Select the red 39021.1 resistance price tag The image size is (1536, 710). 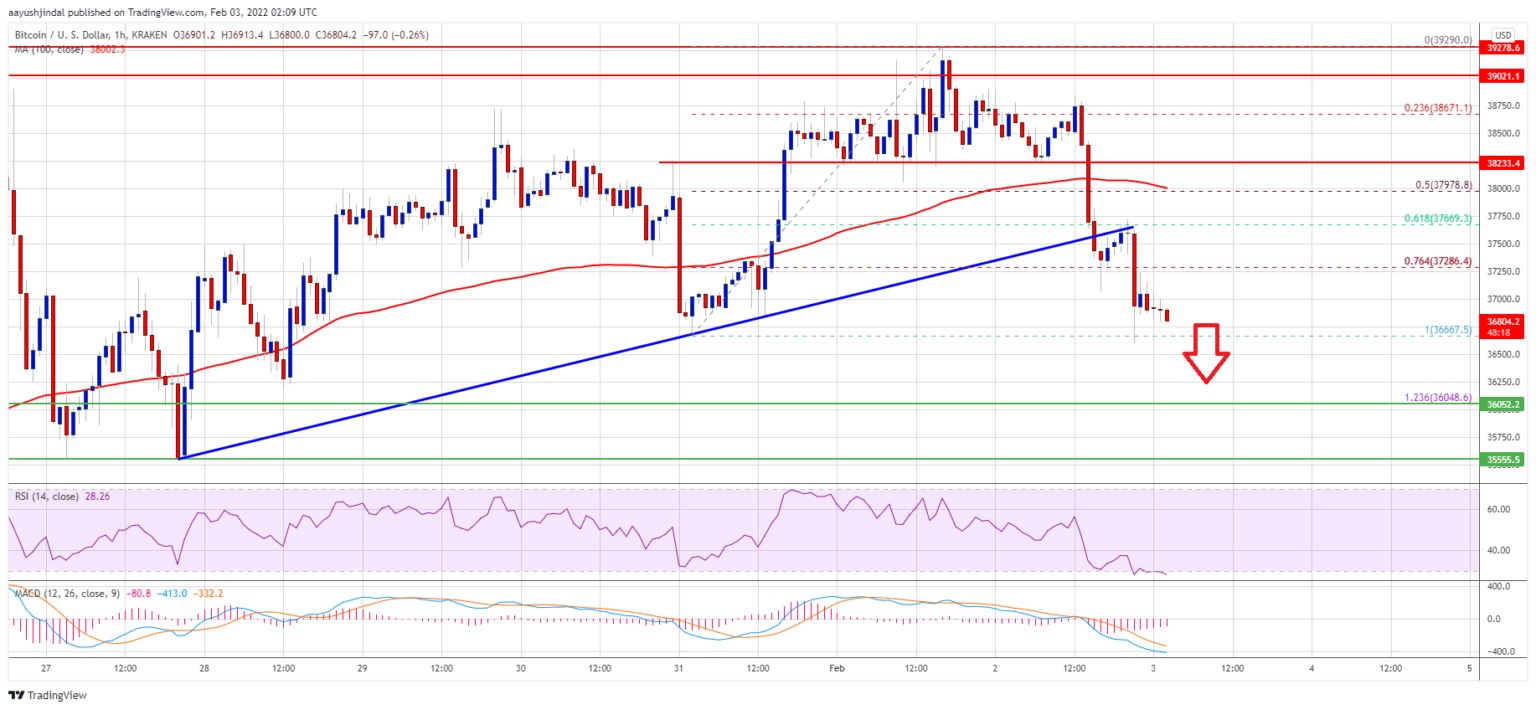[x=1502, y=75]
